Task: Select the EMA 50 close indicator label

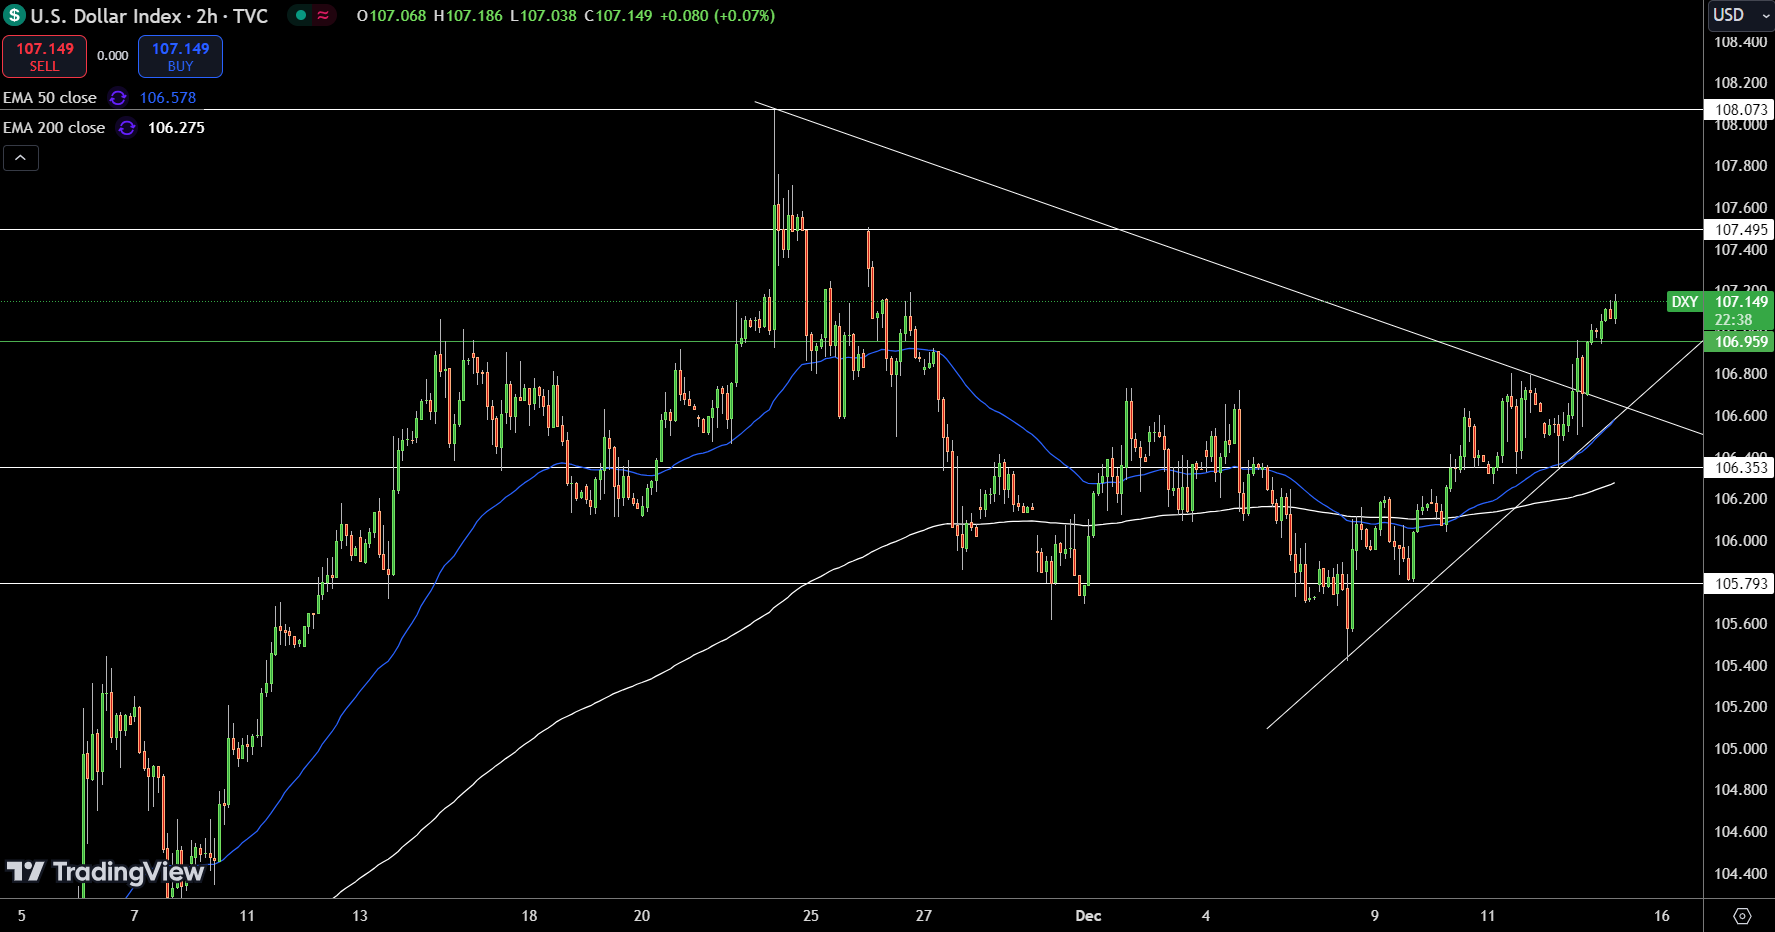Action: (50, 98)
